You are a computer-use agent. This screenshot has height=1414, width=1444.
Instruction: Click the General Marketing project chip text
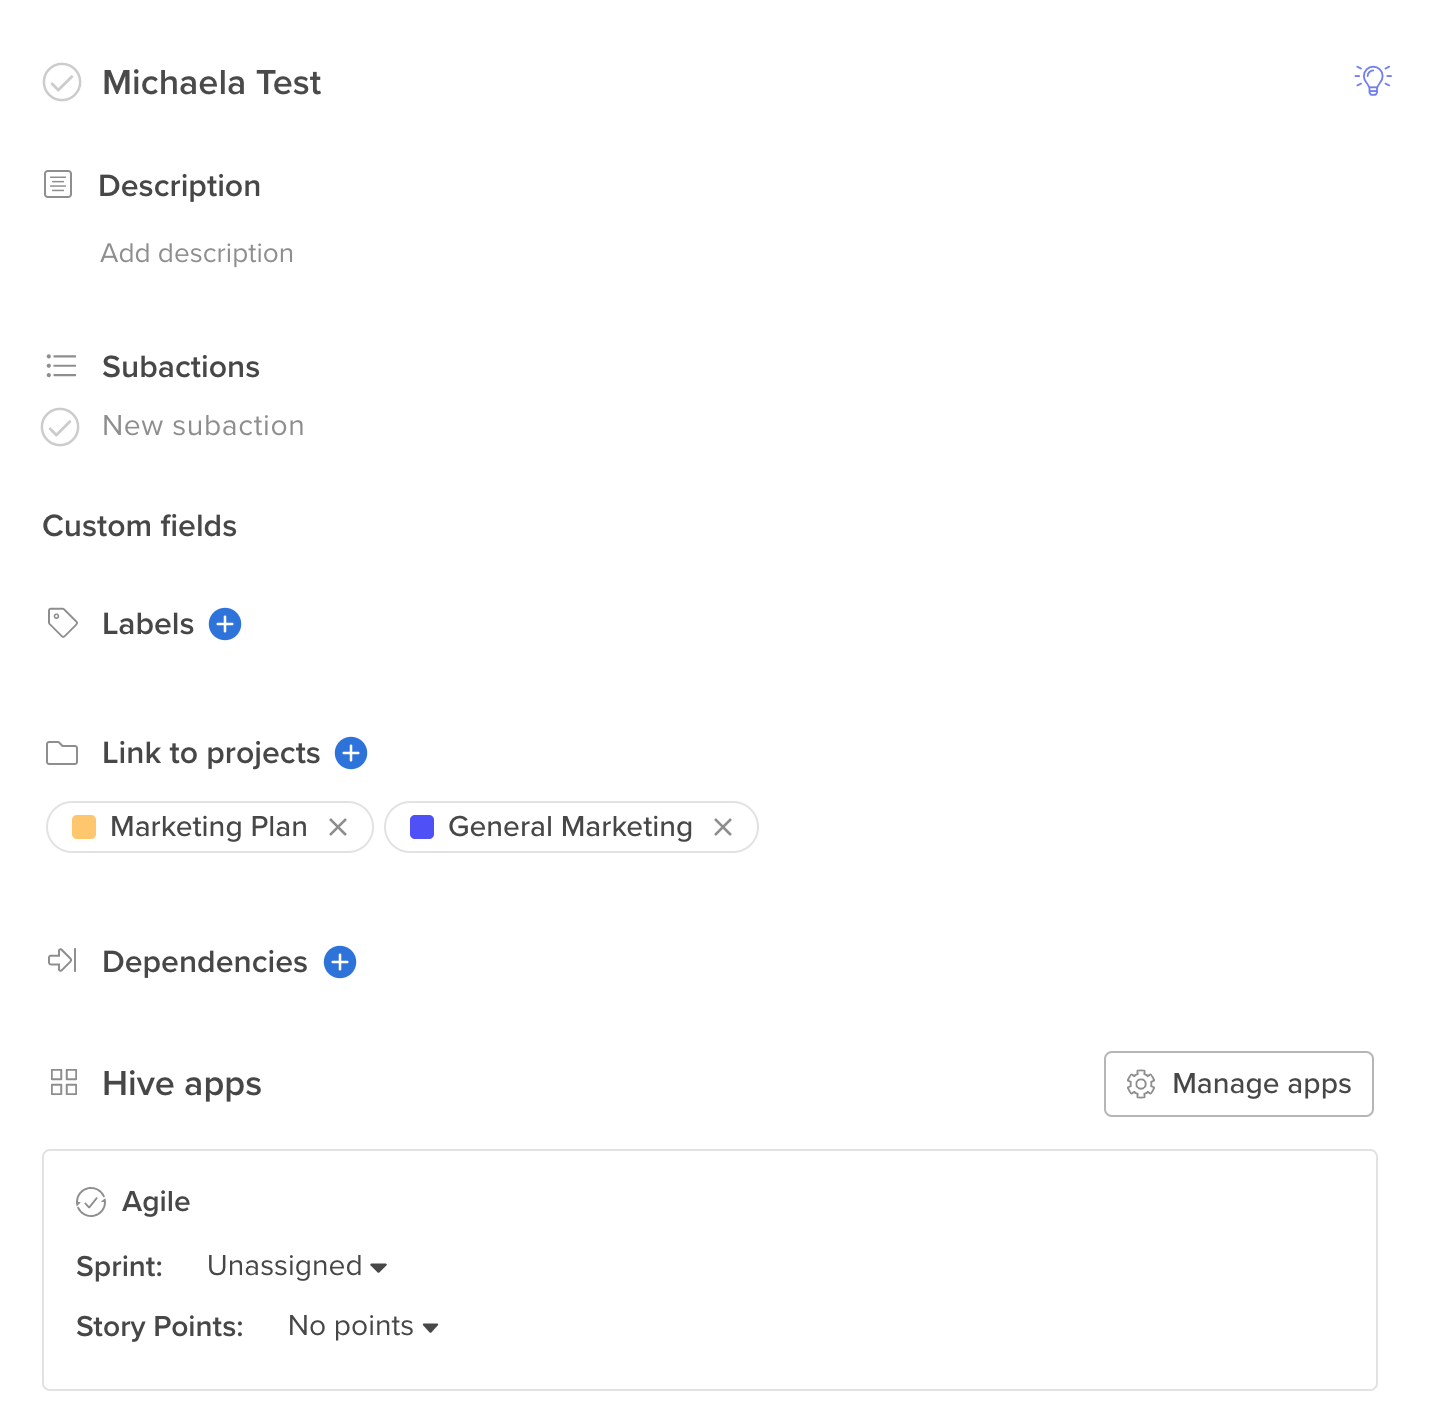[x=570, y=827]
